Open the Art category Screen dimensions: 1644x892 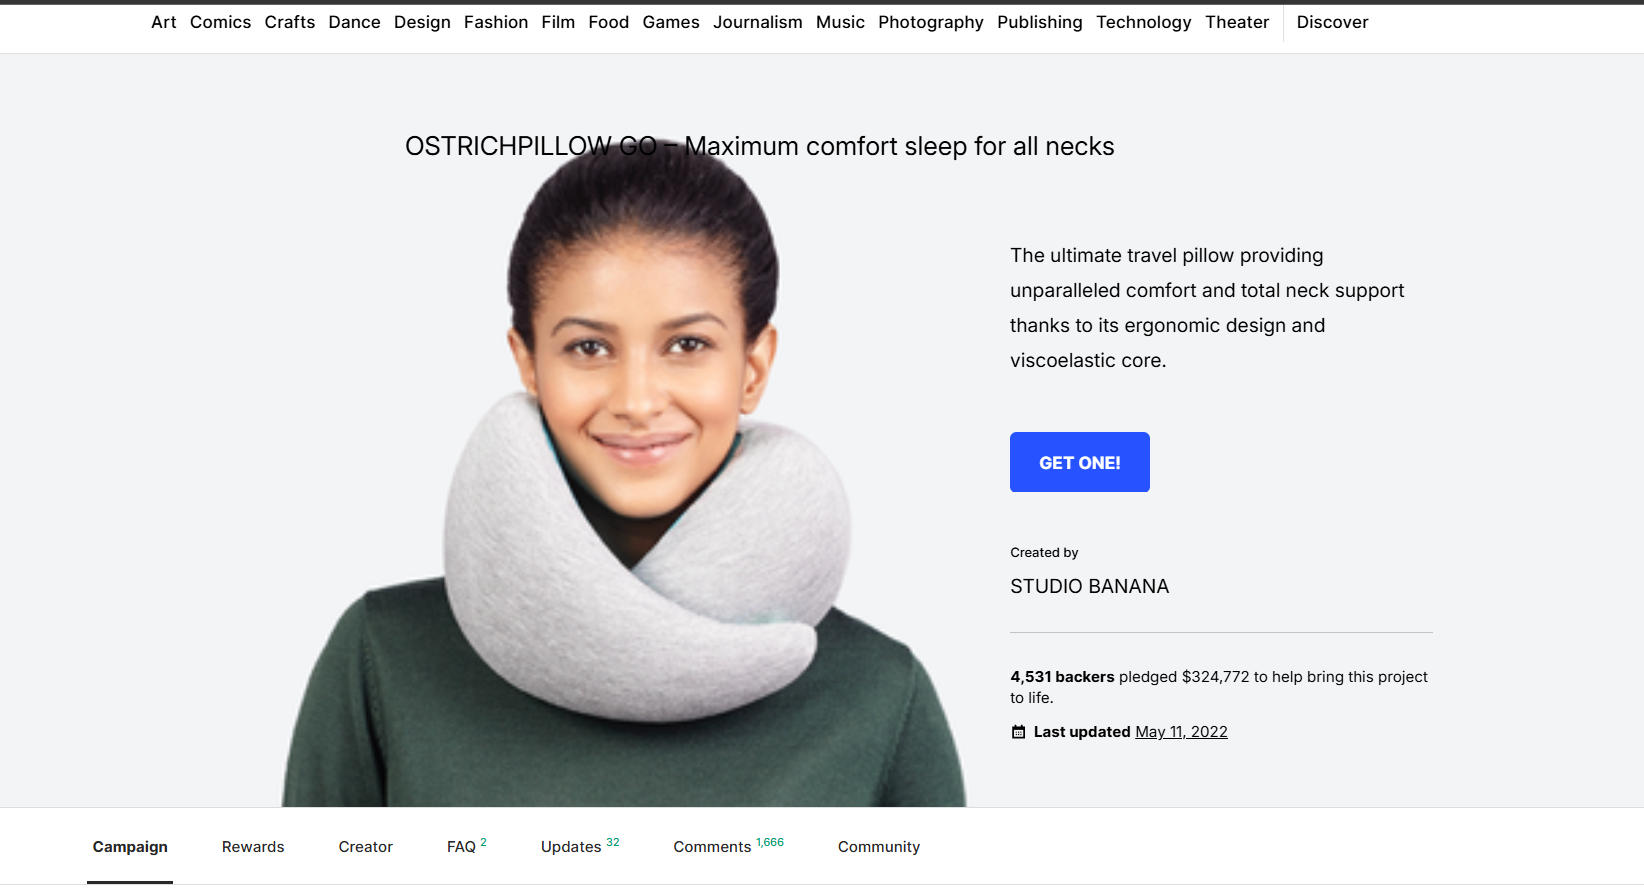point(164,22)
